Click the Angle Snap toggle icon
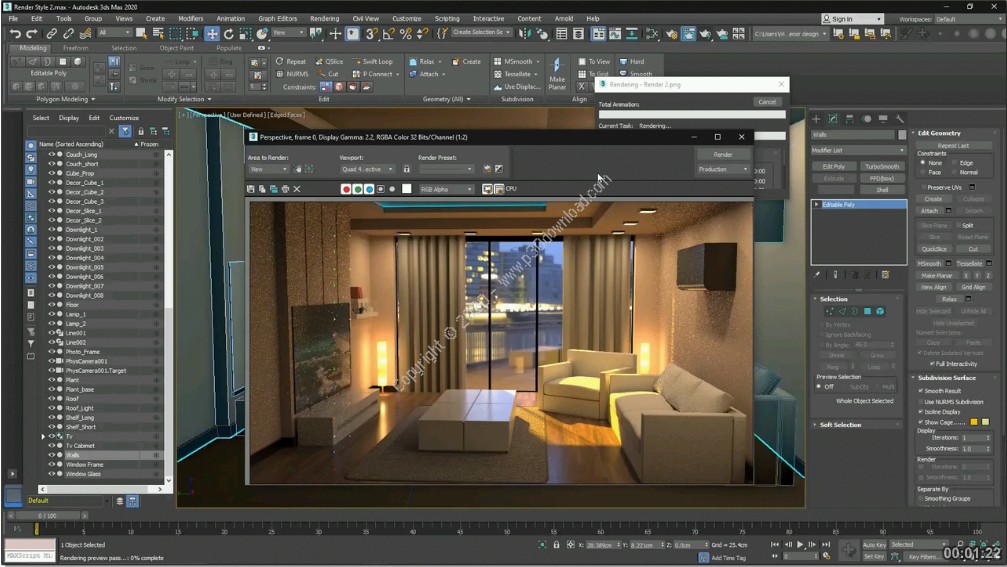Viewport: 1007px width, 567px height. click(389, 33)
